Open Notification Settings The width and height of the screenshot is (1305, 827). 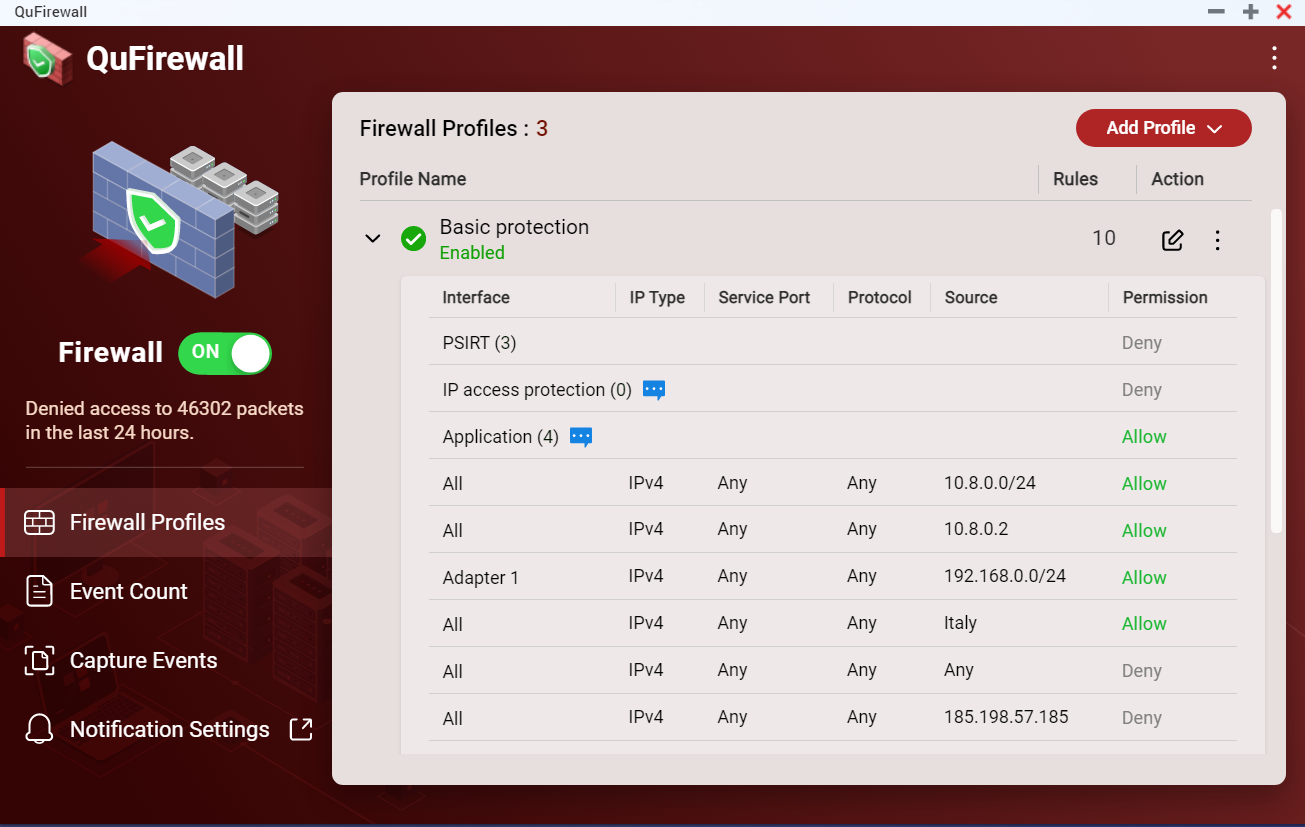(x=169, y=729)
